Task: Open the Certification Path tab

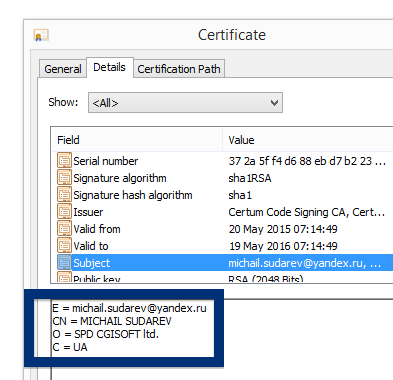Action: (x=179, y=69)
